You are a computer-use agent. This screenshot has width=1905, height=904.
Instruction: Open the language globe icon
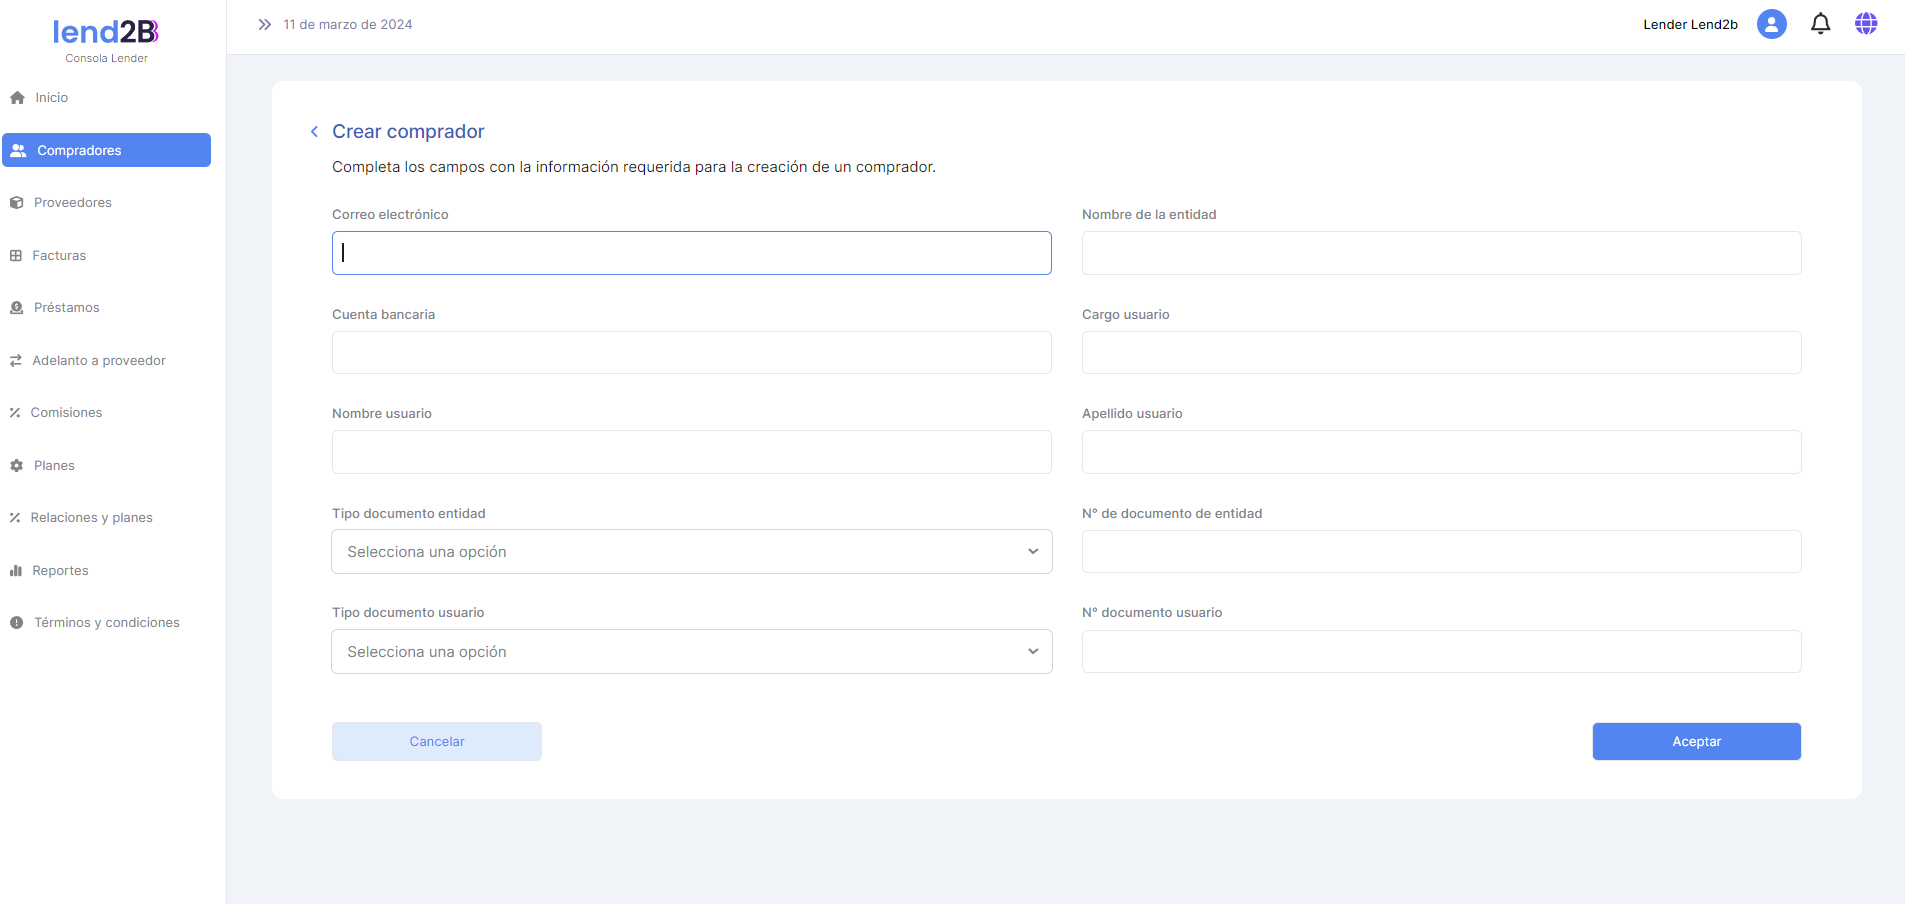coord(1865,24)
